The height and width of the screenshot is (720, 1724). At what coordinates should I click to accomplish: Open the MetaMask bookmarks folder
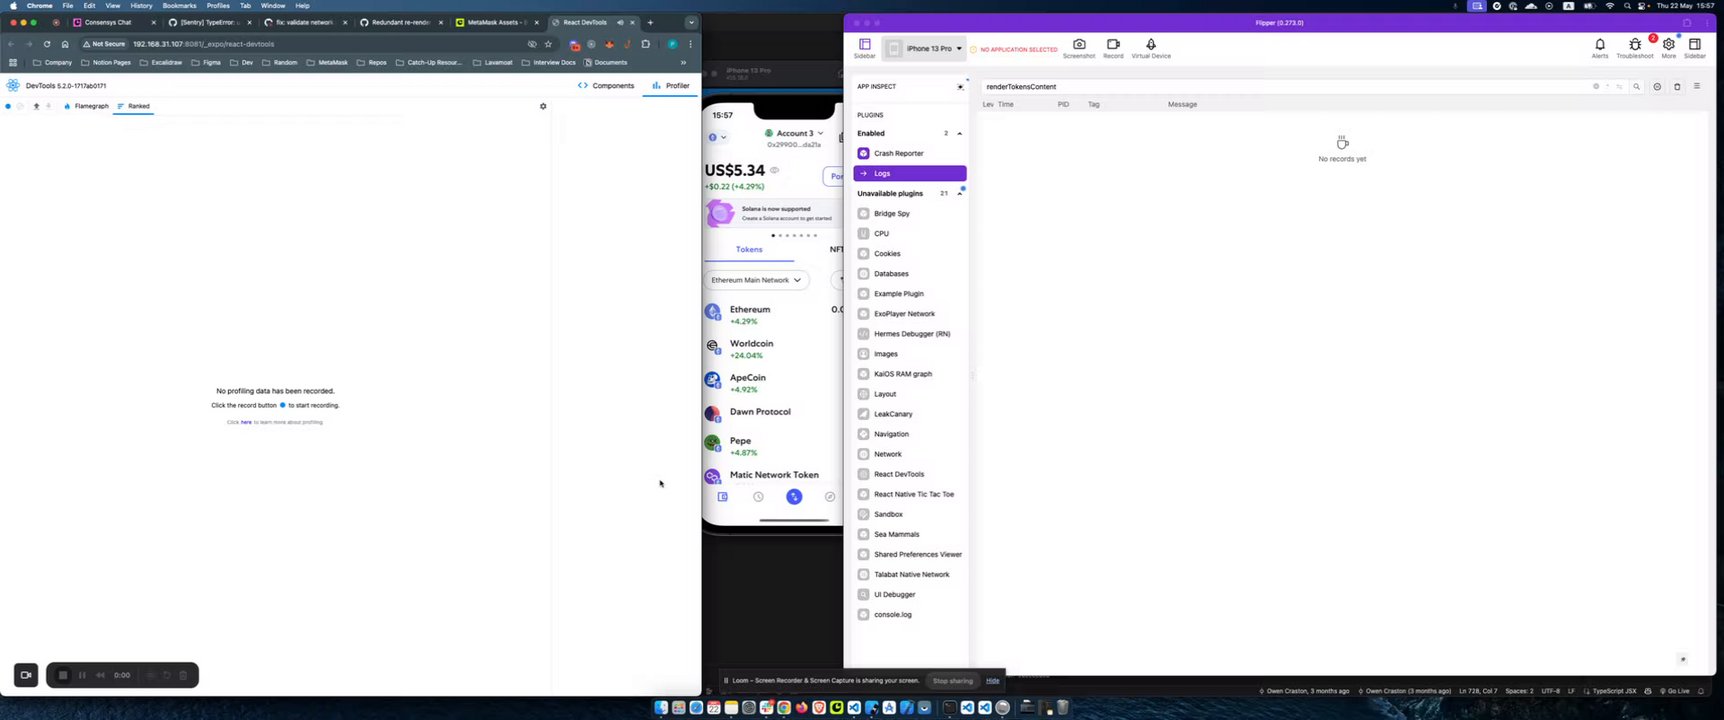327,62
